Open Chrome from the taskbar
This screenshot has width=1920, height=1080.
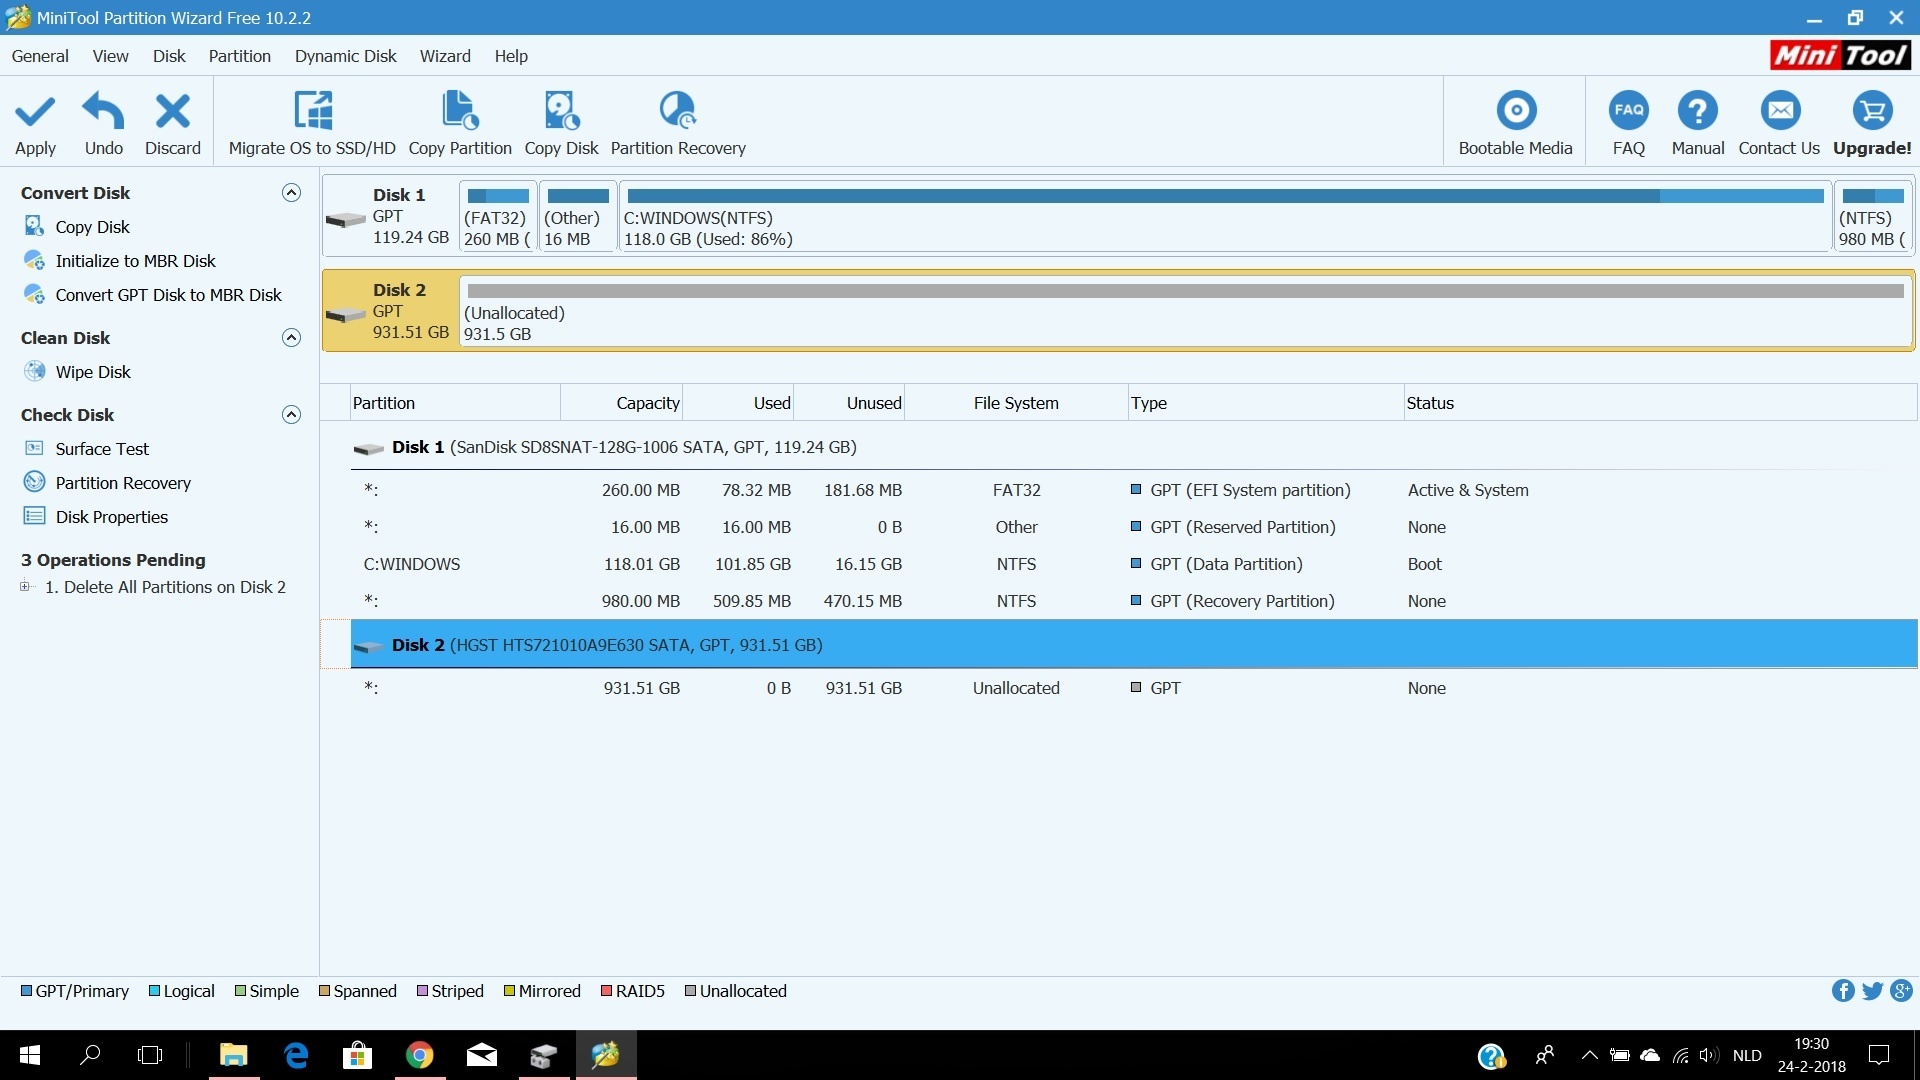pos(420,1055)
